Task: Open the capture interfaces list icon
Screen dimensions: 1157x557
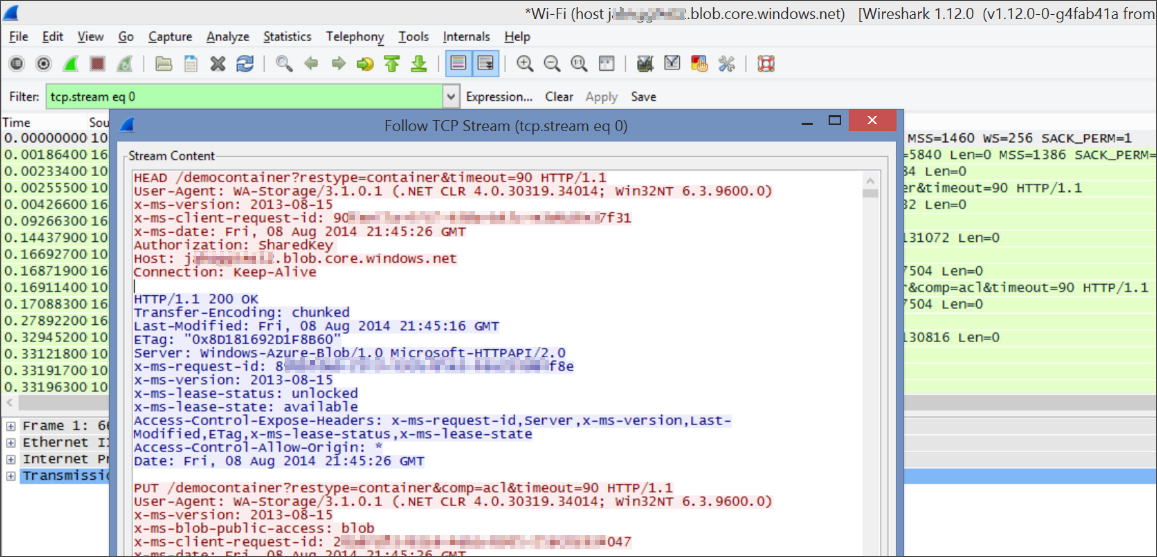Action: [16, 64]
